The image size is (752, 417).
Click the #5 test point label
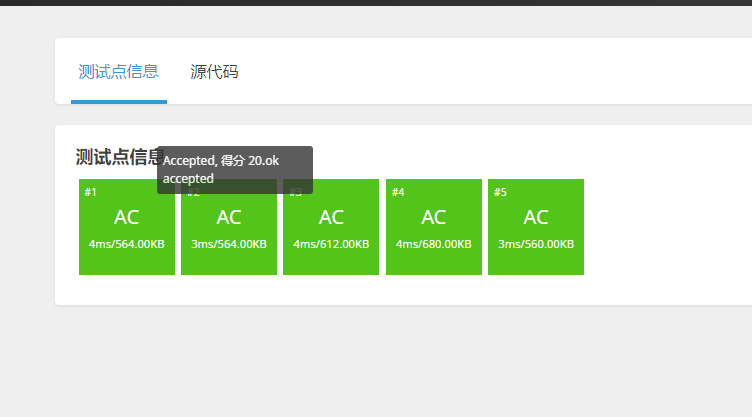tap(500, 192)
